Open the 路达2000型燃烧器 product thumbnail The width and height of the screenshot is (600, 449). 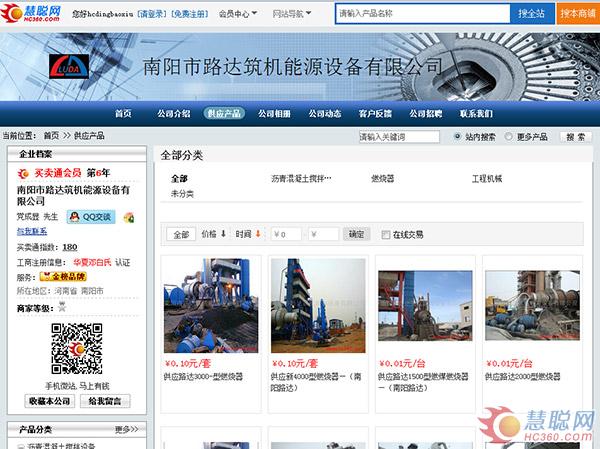coord(532,305)
